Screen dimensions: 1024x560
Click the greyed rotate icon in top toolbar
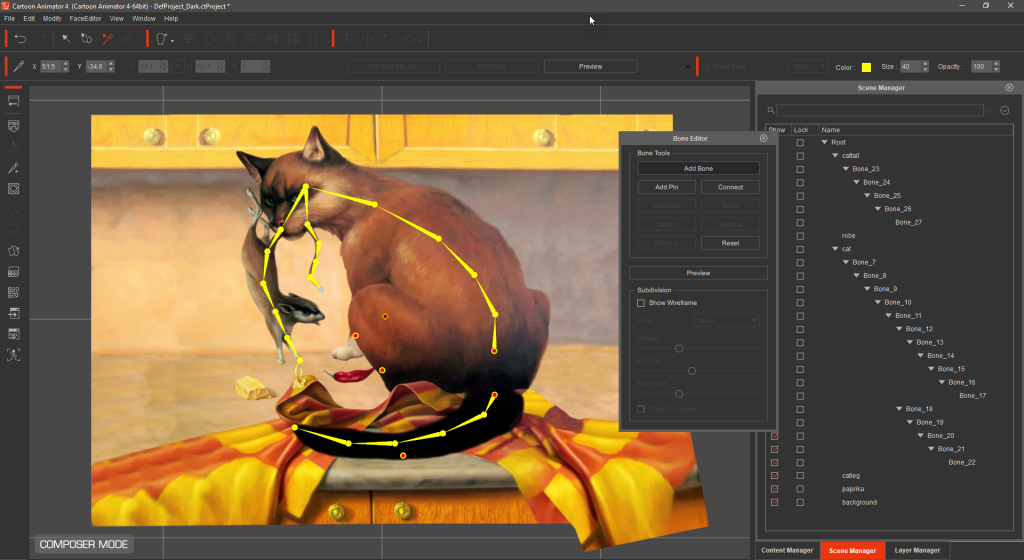pos(389,39)
